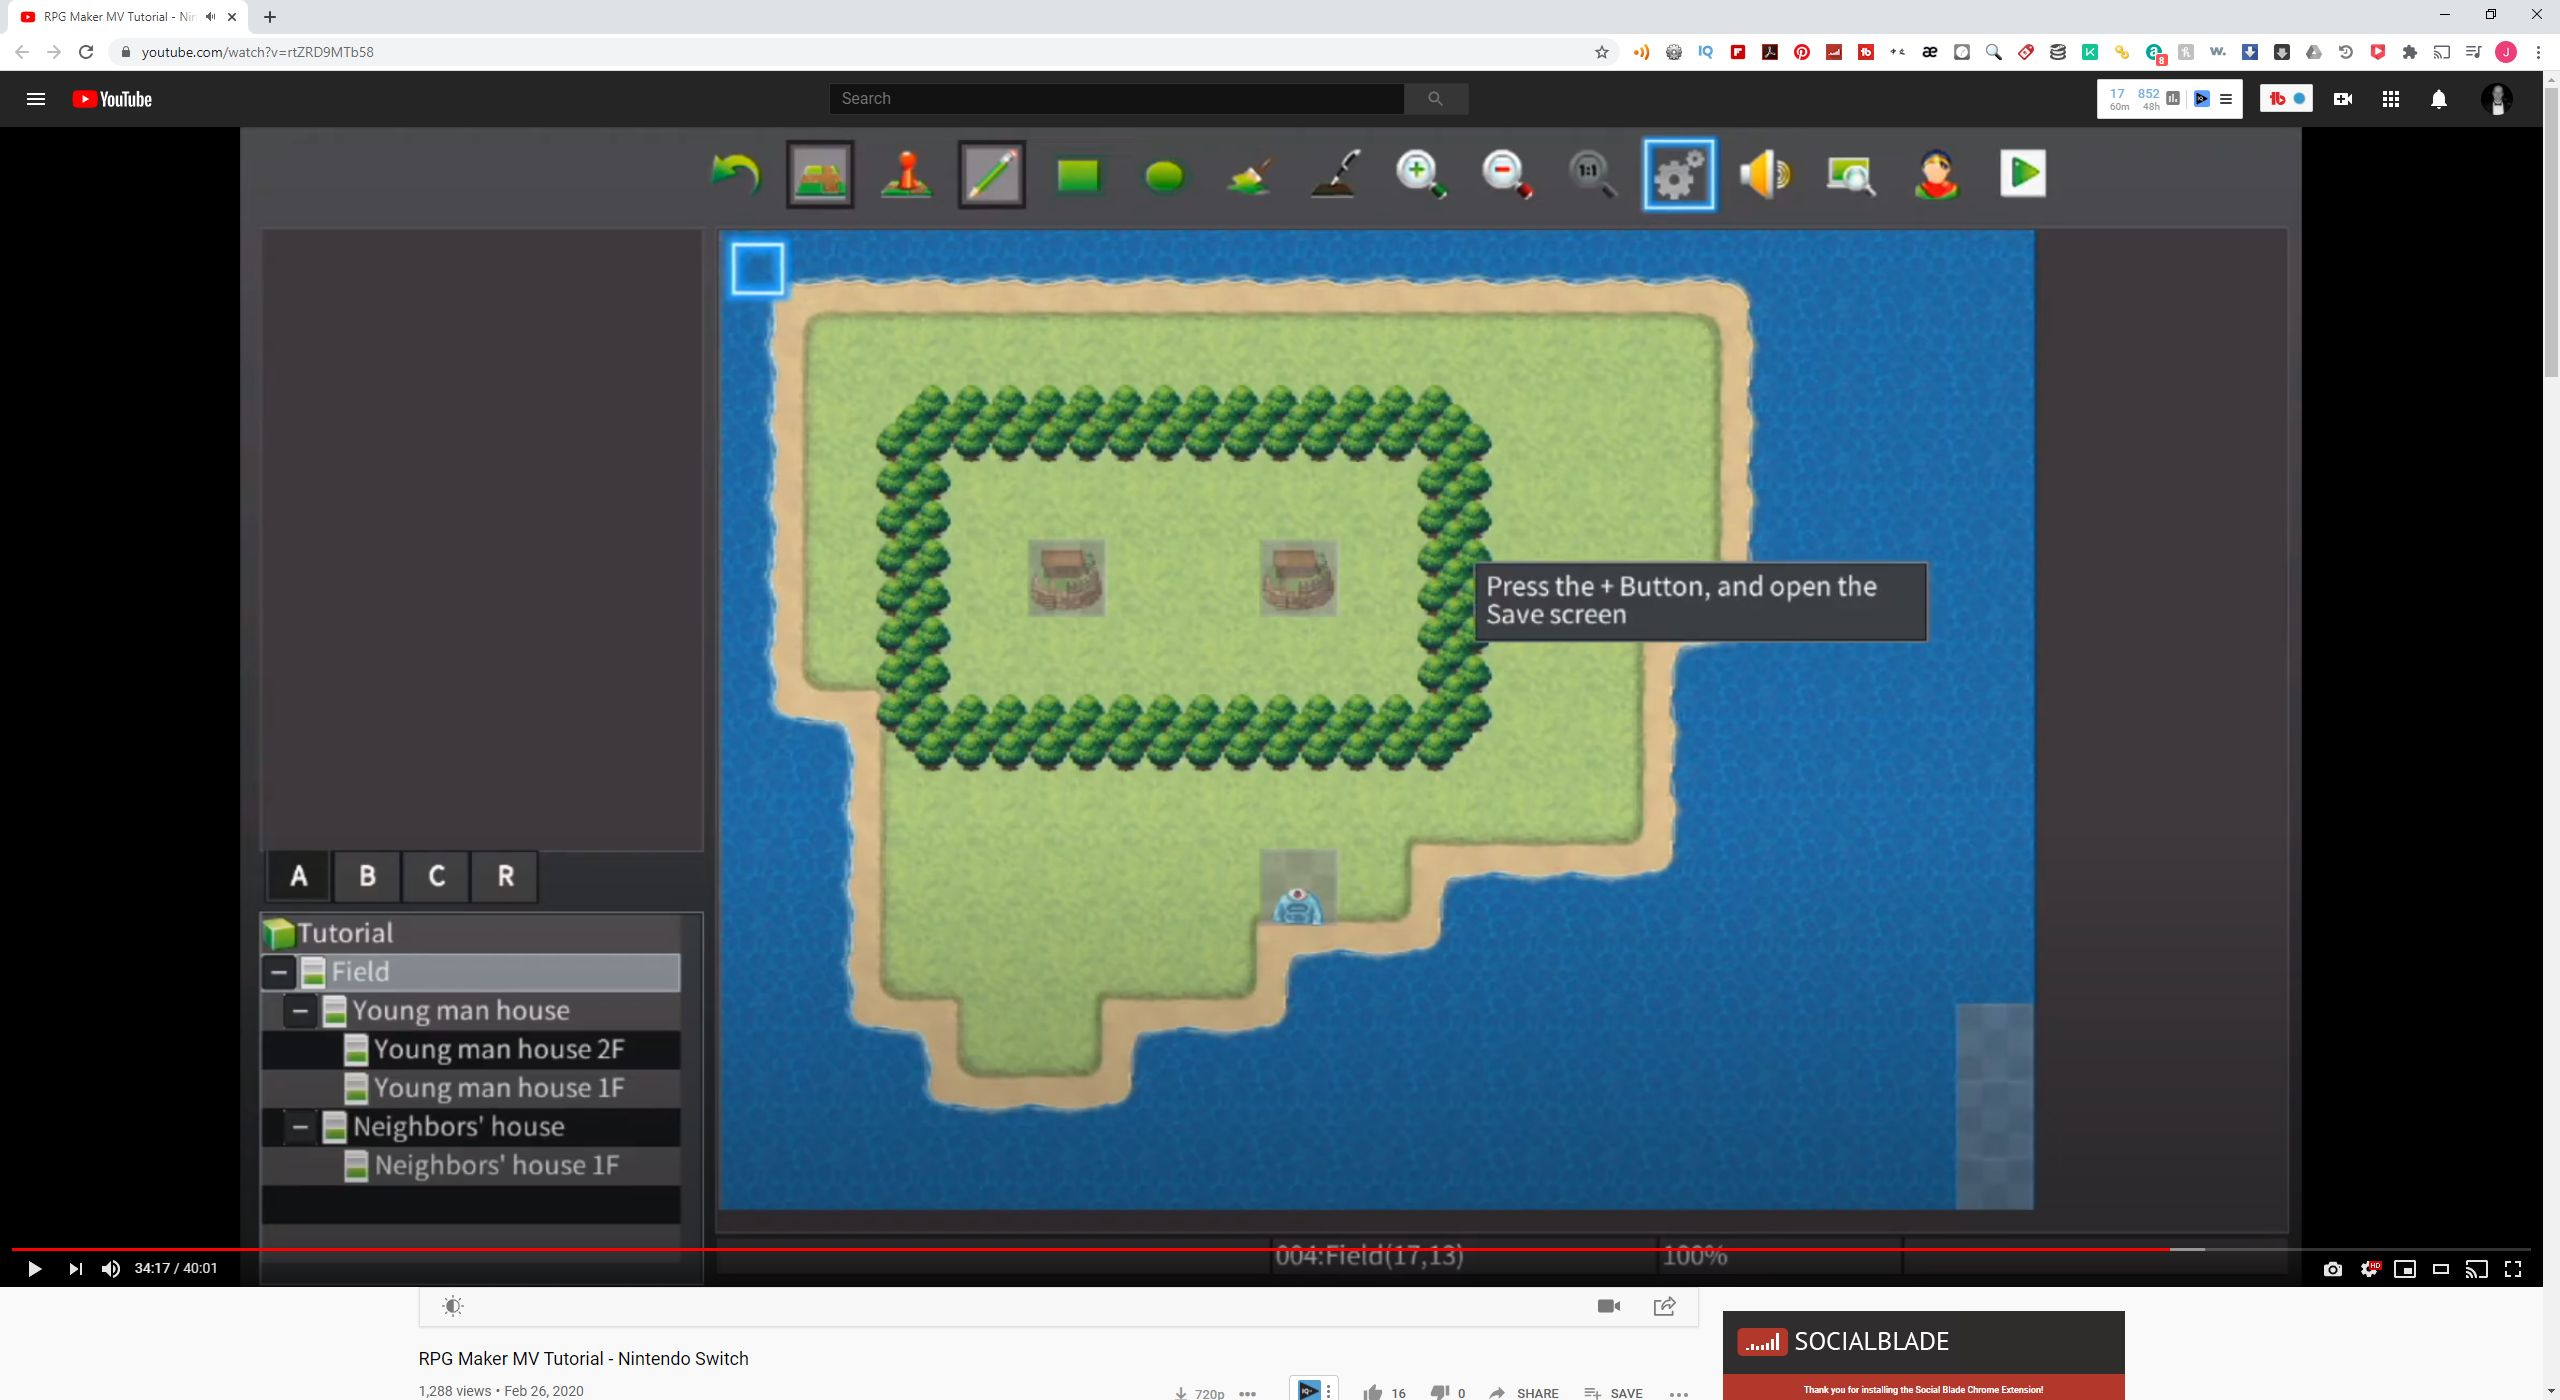The image size is (2560, 1400).
Task: Click the green undo arrow icon
Action: (x=735, y=175)
